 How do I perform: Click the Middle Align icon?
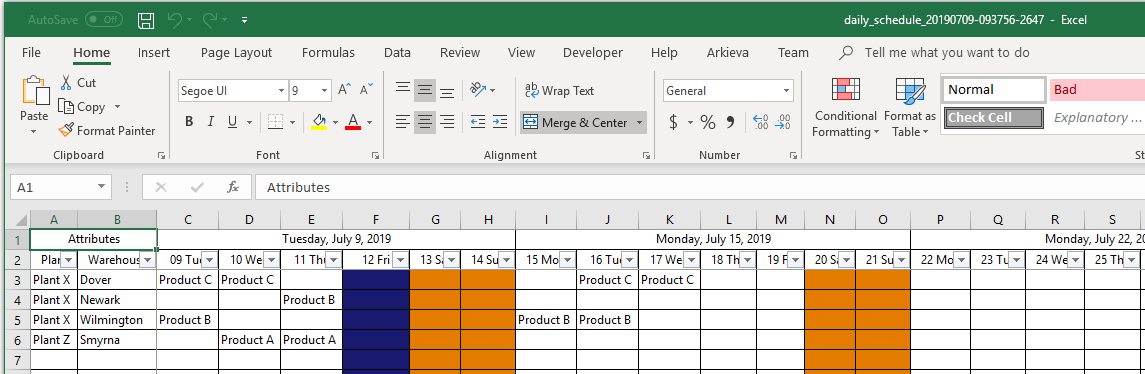(425, 91)
